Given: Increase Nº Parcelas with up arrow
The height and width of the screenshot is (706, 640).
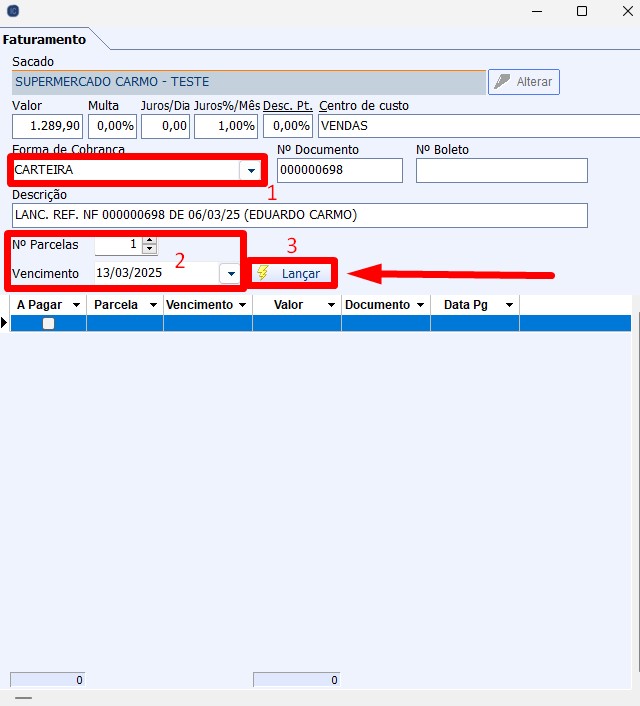Looking at the screenshot, I should coord(149,240).
